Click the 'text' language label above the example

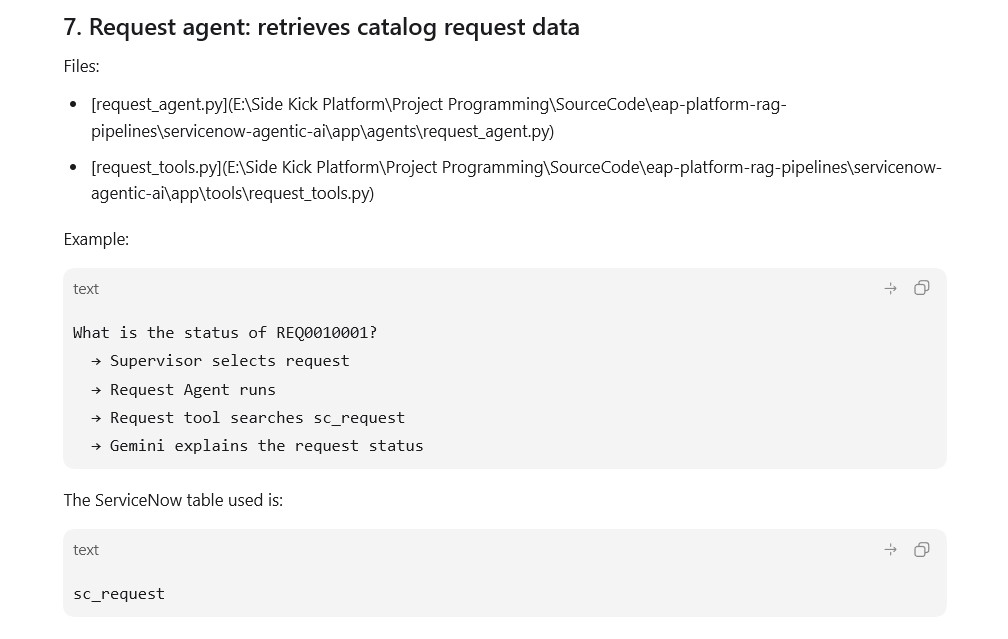pos(86,289)
